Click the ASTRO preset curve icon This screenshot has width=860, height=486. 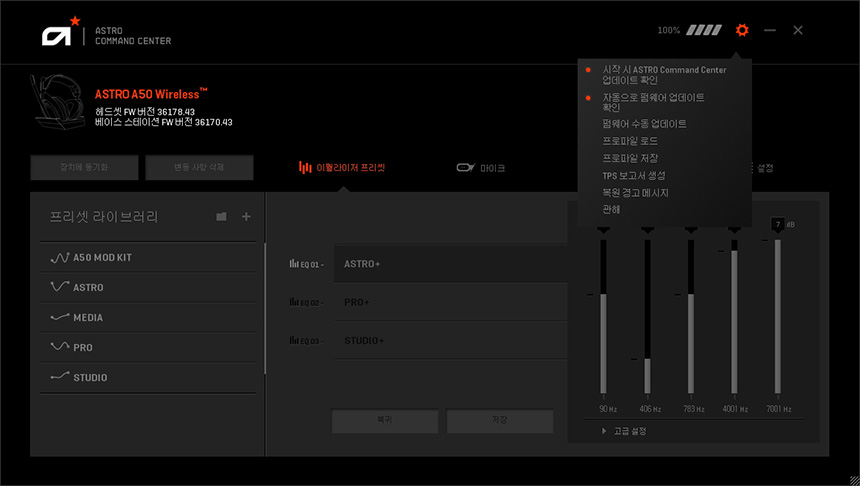[x=60, y=287]
